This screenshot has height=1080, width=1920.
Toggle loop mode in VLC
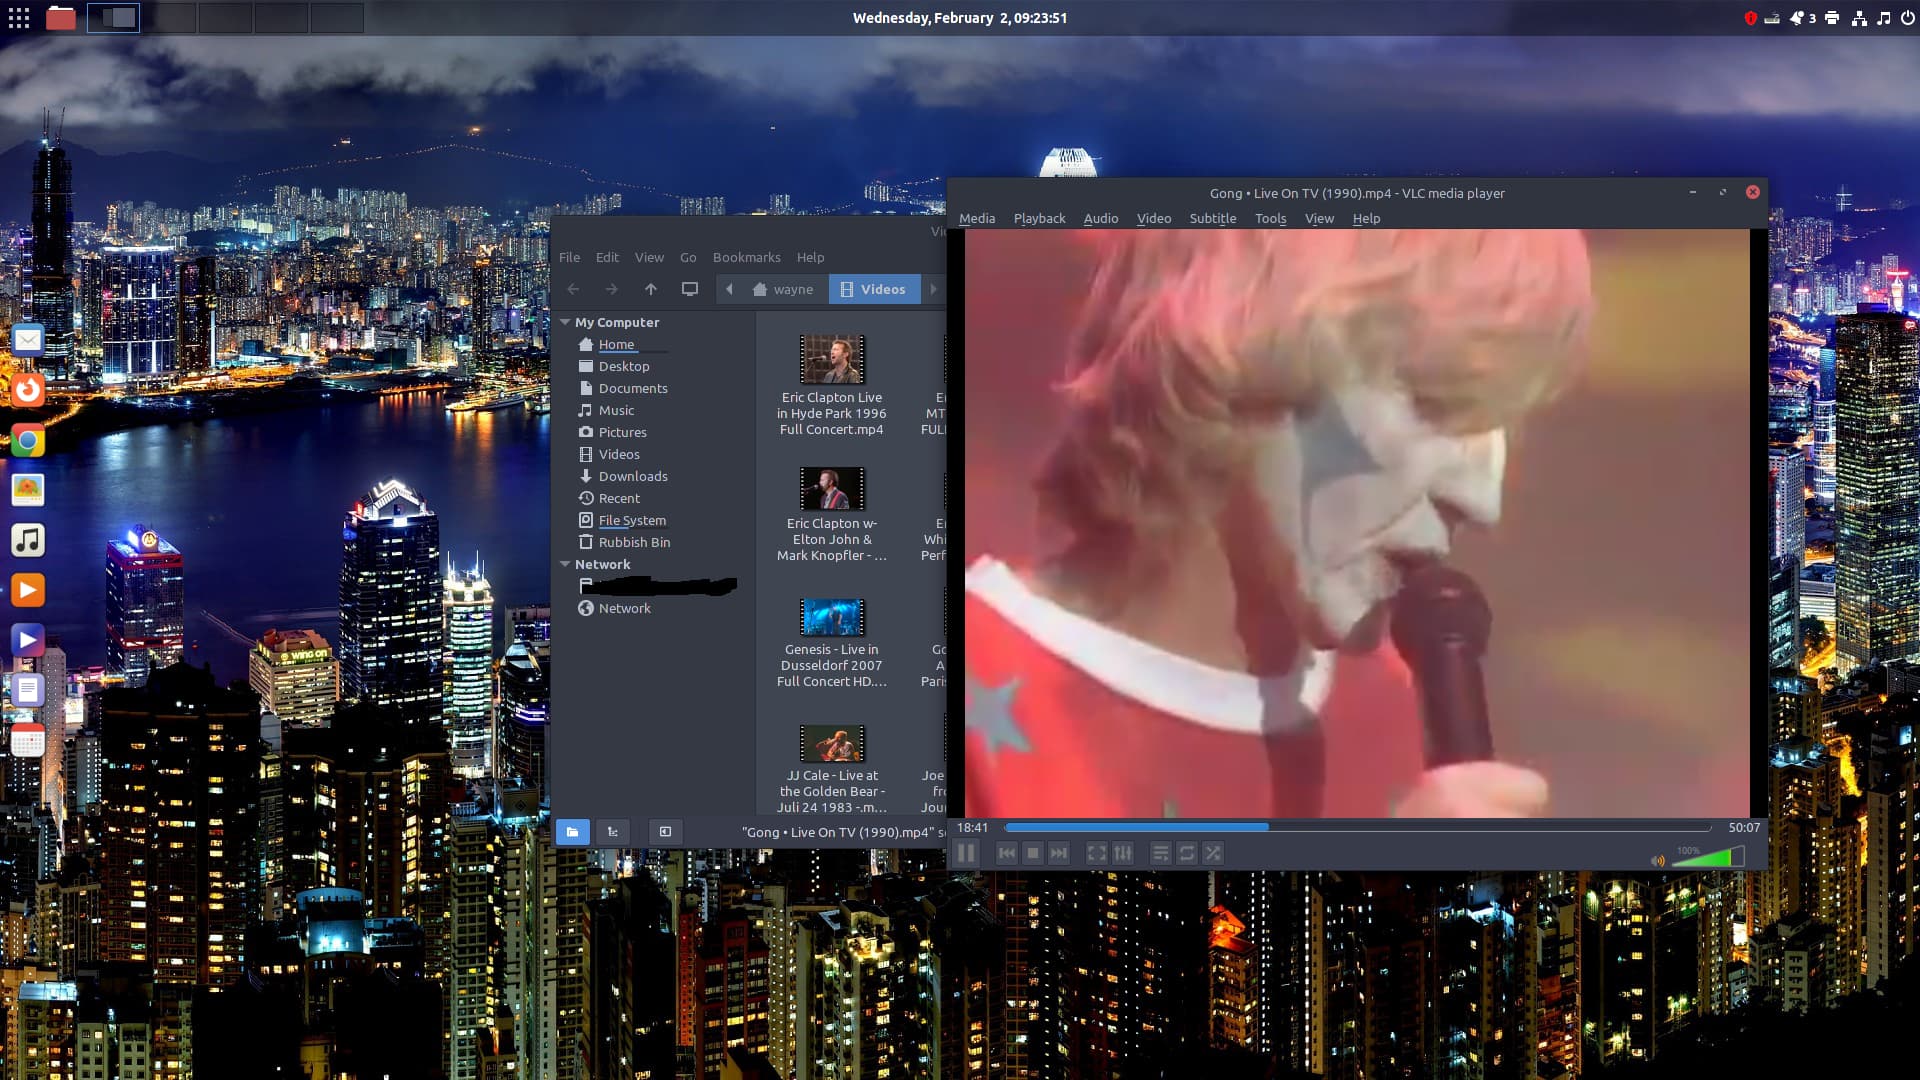(1186, 853)
